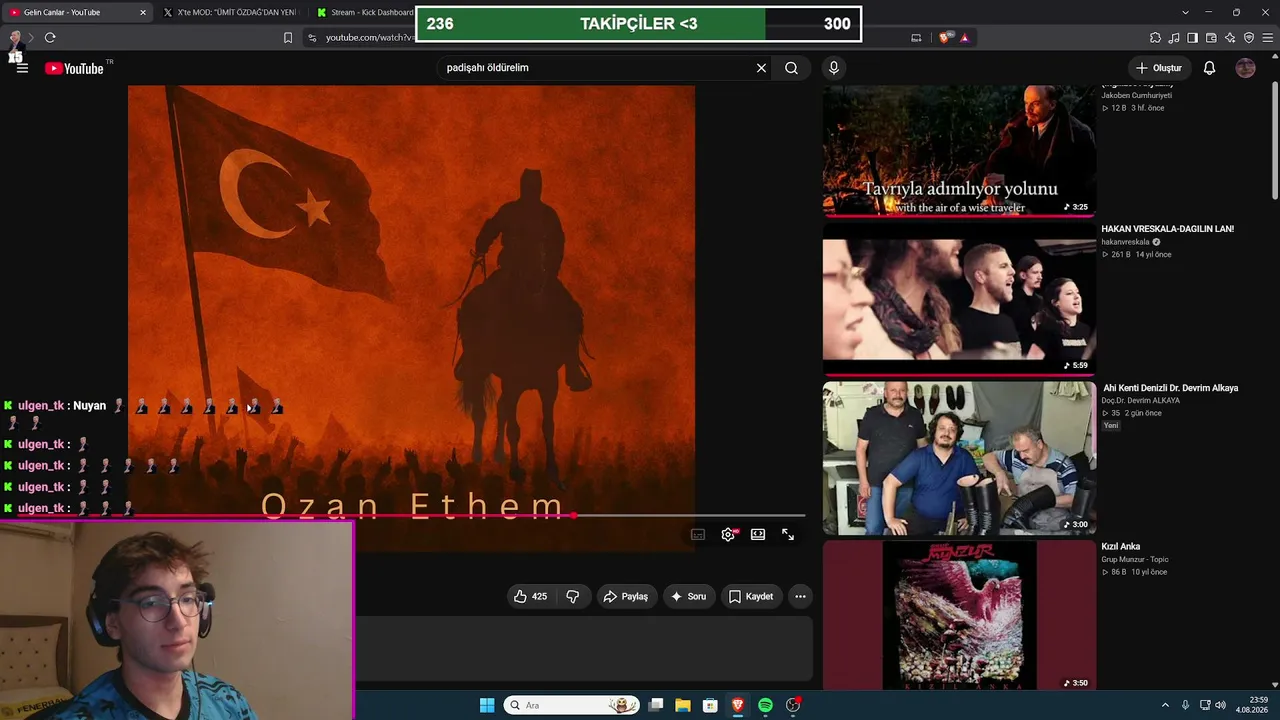Image resolution: width=1280 pixels, height=720 pixels.
Task: Open the tray microphone indicator
Action: click(1185, 705)
